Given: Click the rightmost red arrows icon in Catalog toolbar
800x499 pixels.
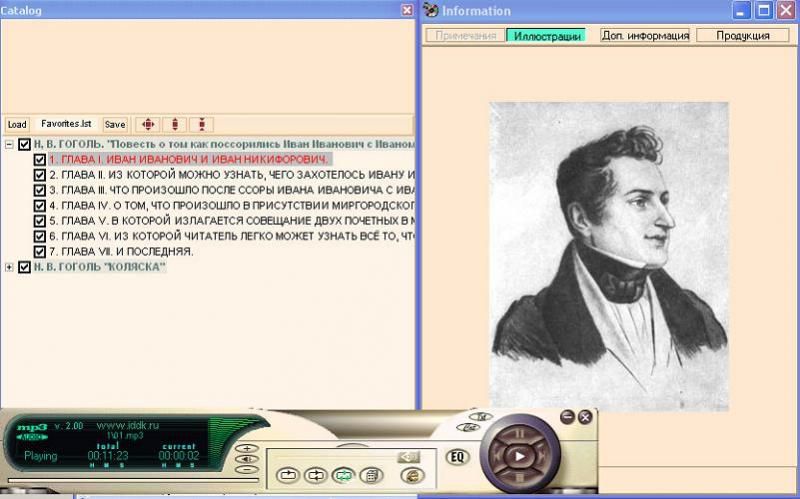Looking at the screenshot, I should point(202,124).
